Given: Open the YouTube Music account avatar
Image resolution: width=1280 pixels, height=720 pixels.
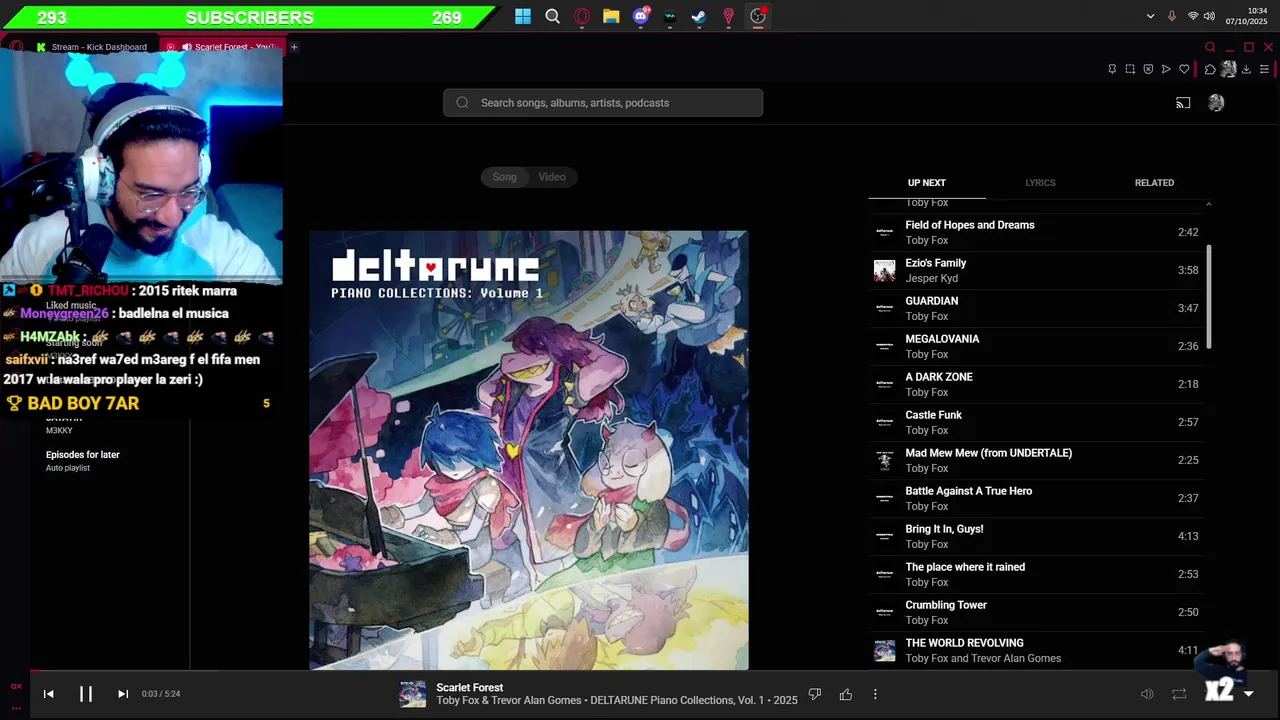Looking at the screenshot, I should point(1216,103).
